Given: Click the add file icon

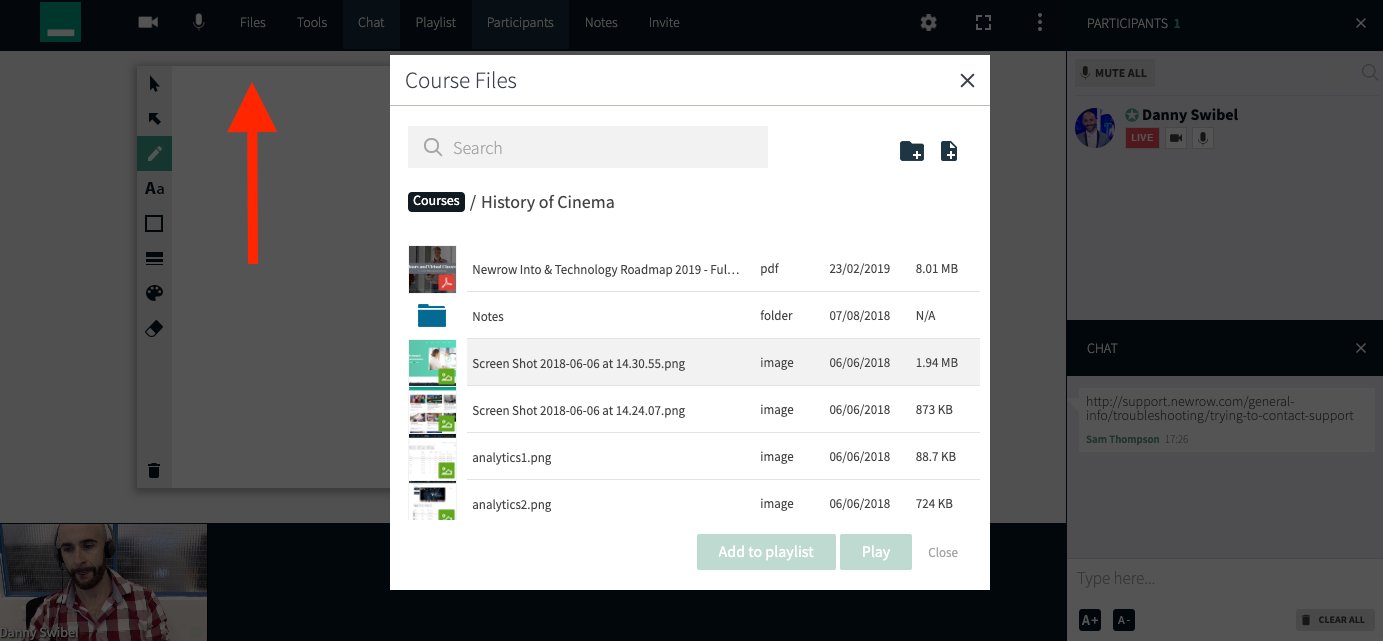Looking at the screenshot, I should click(x=949, y=151).
